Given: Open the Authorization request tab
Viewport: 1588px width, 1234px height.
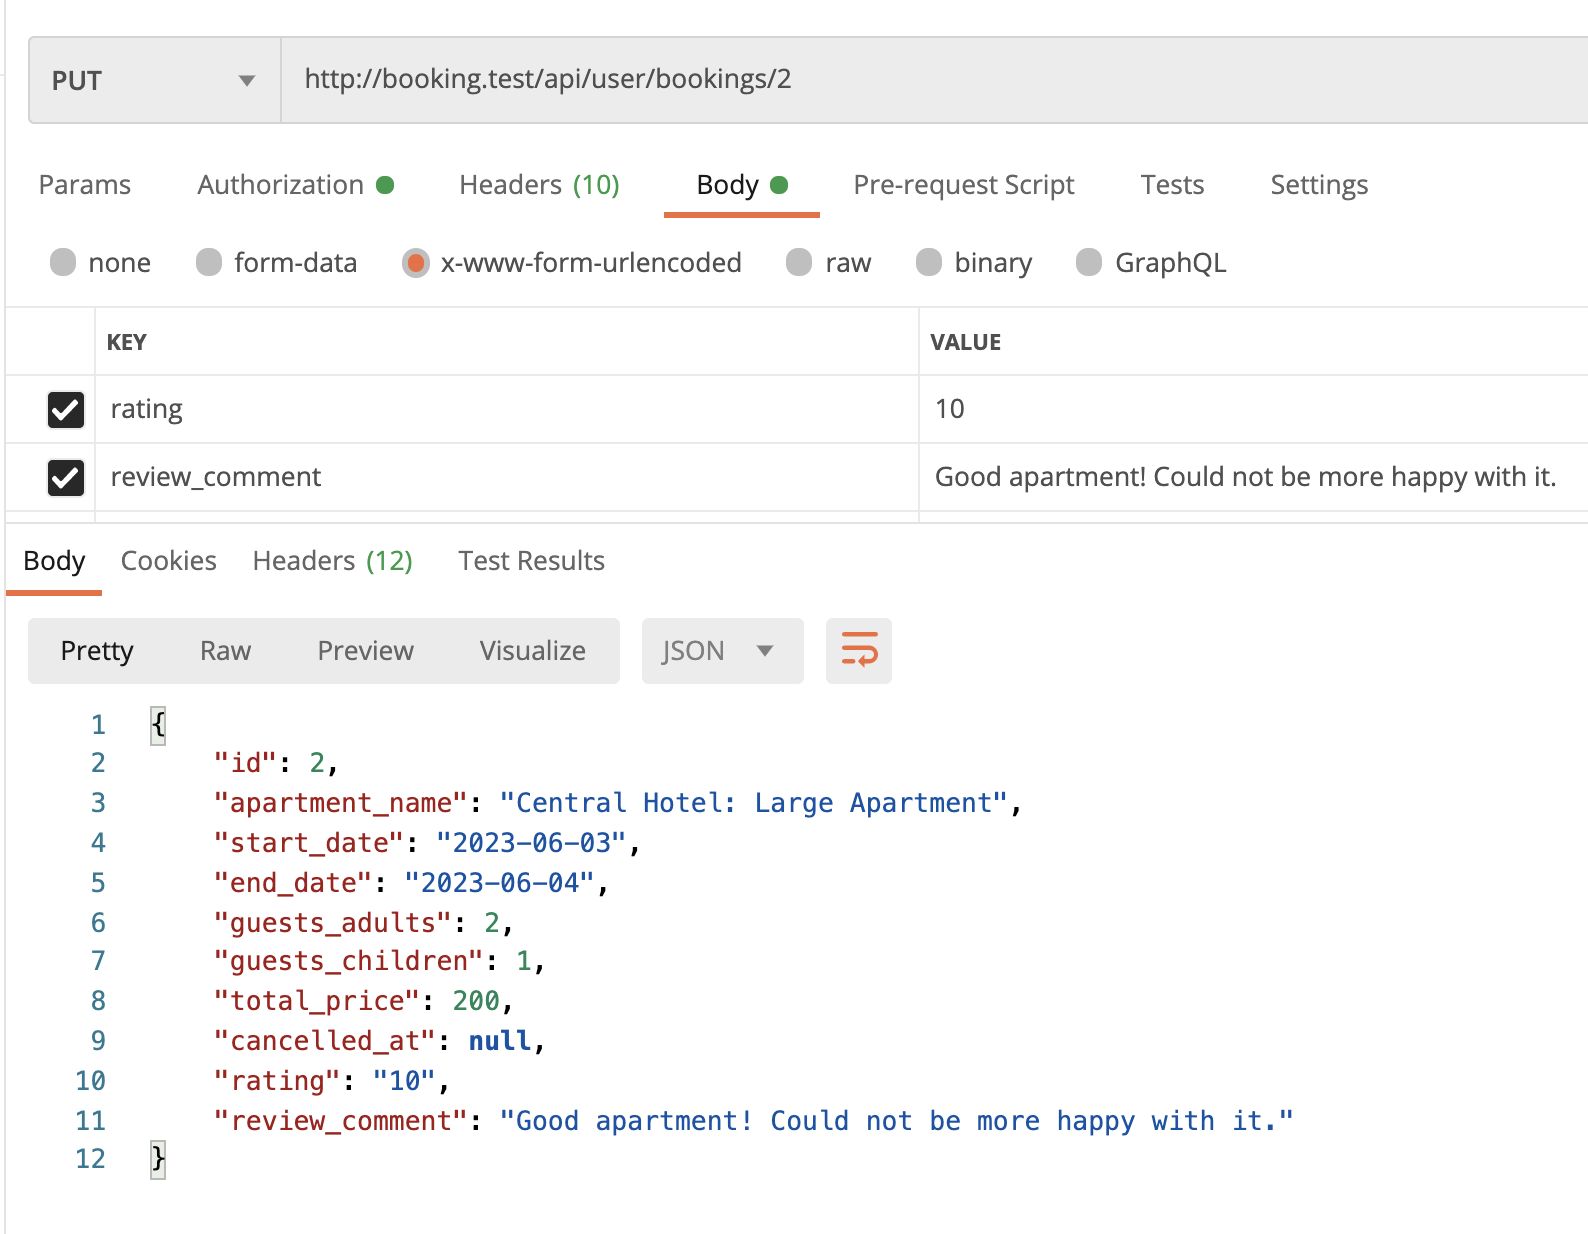Looking at the screenshot, I should pyautogui.click(x=296, y=185).
